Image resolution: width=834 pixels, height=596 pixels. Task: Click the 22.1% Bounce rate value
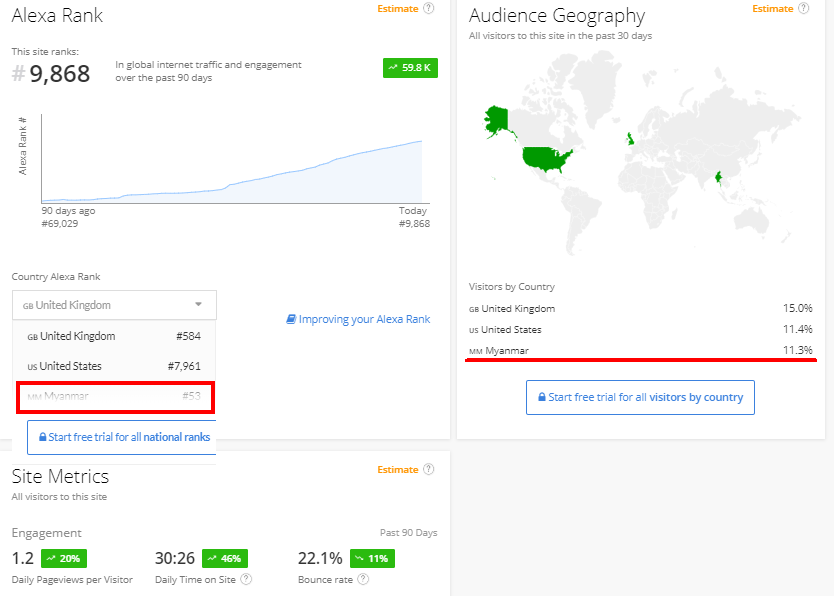pyautogui.click(x=320, y=558)
